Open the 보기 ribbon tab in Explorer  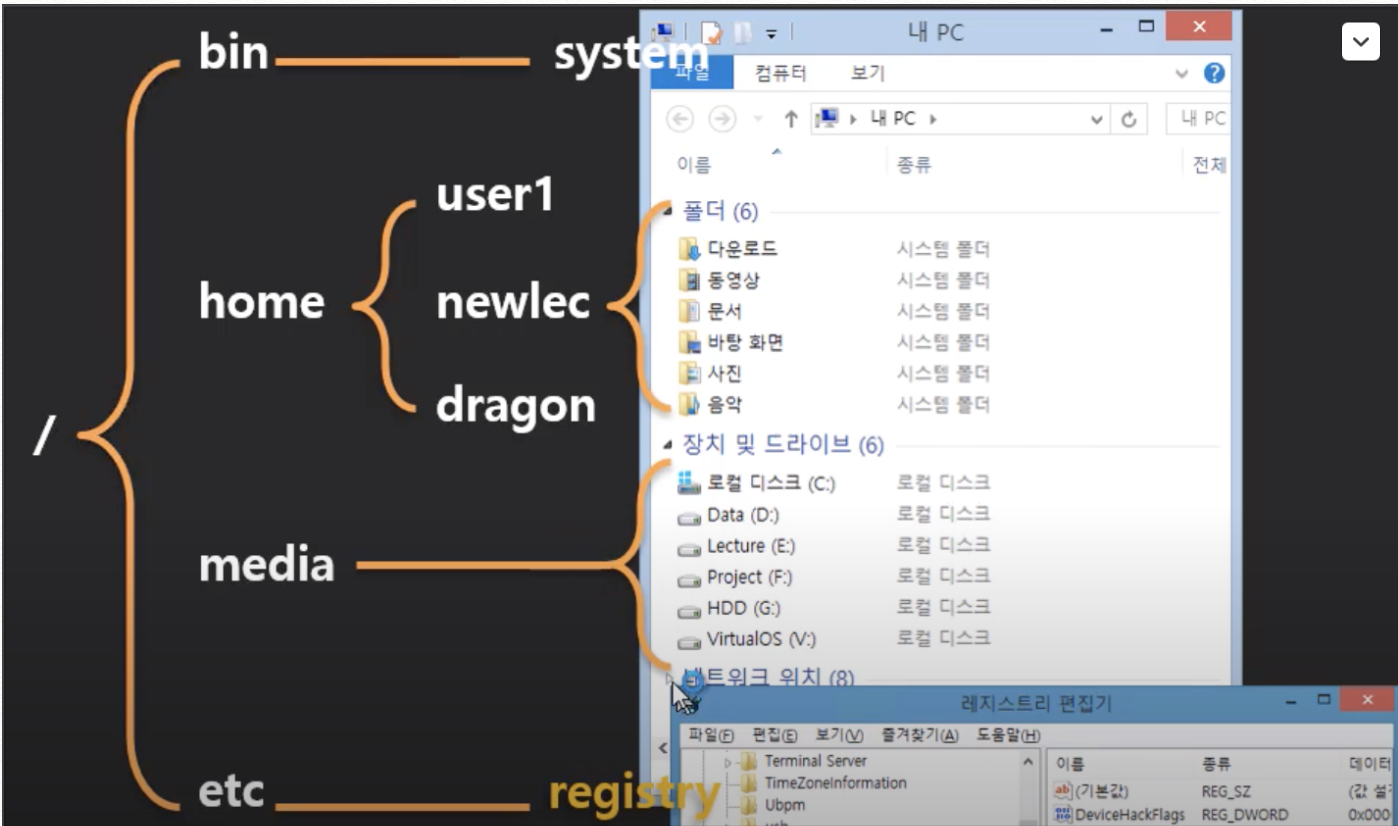point(867,73)
